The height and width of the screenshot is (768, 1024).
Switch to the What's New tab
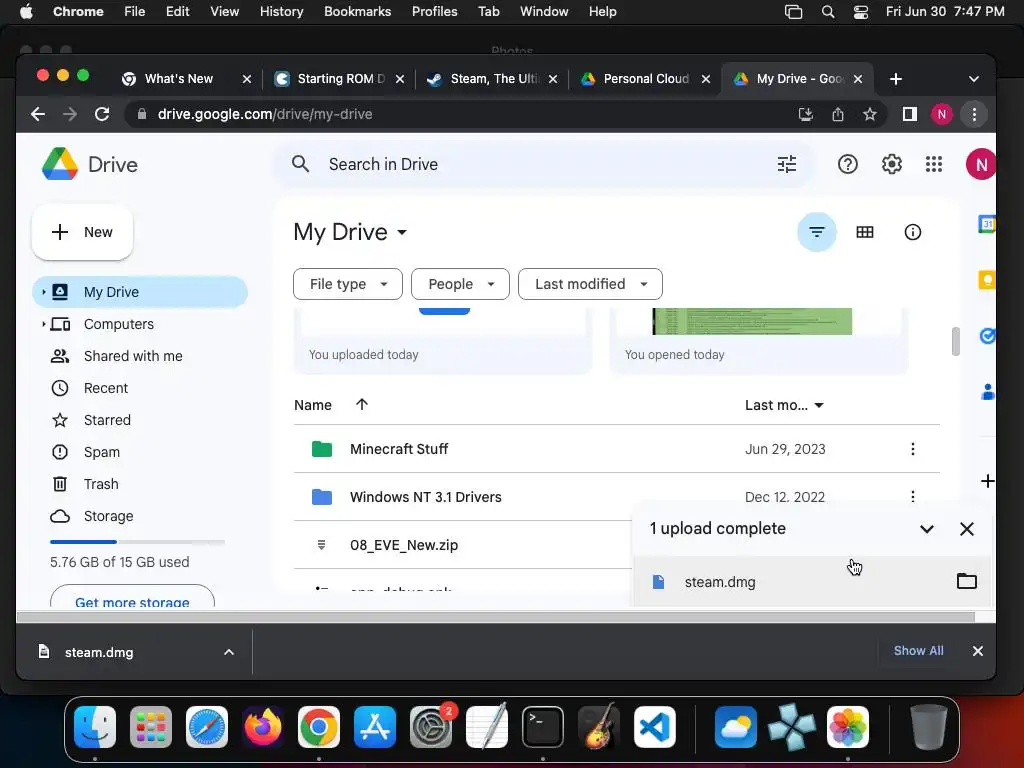click(186, 79)
